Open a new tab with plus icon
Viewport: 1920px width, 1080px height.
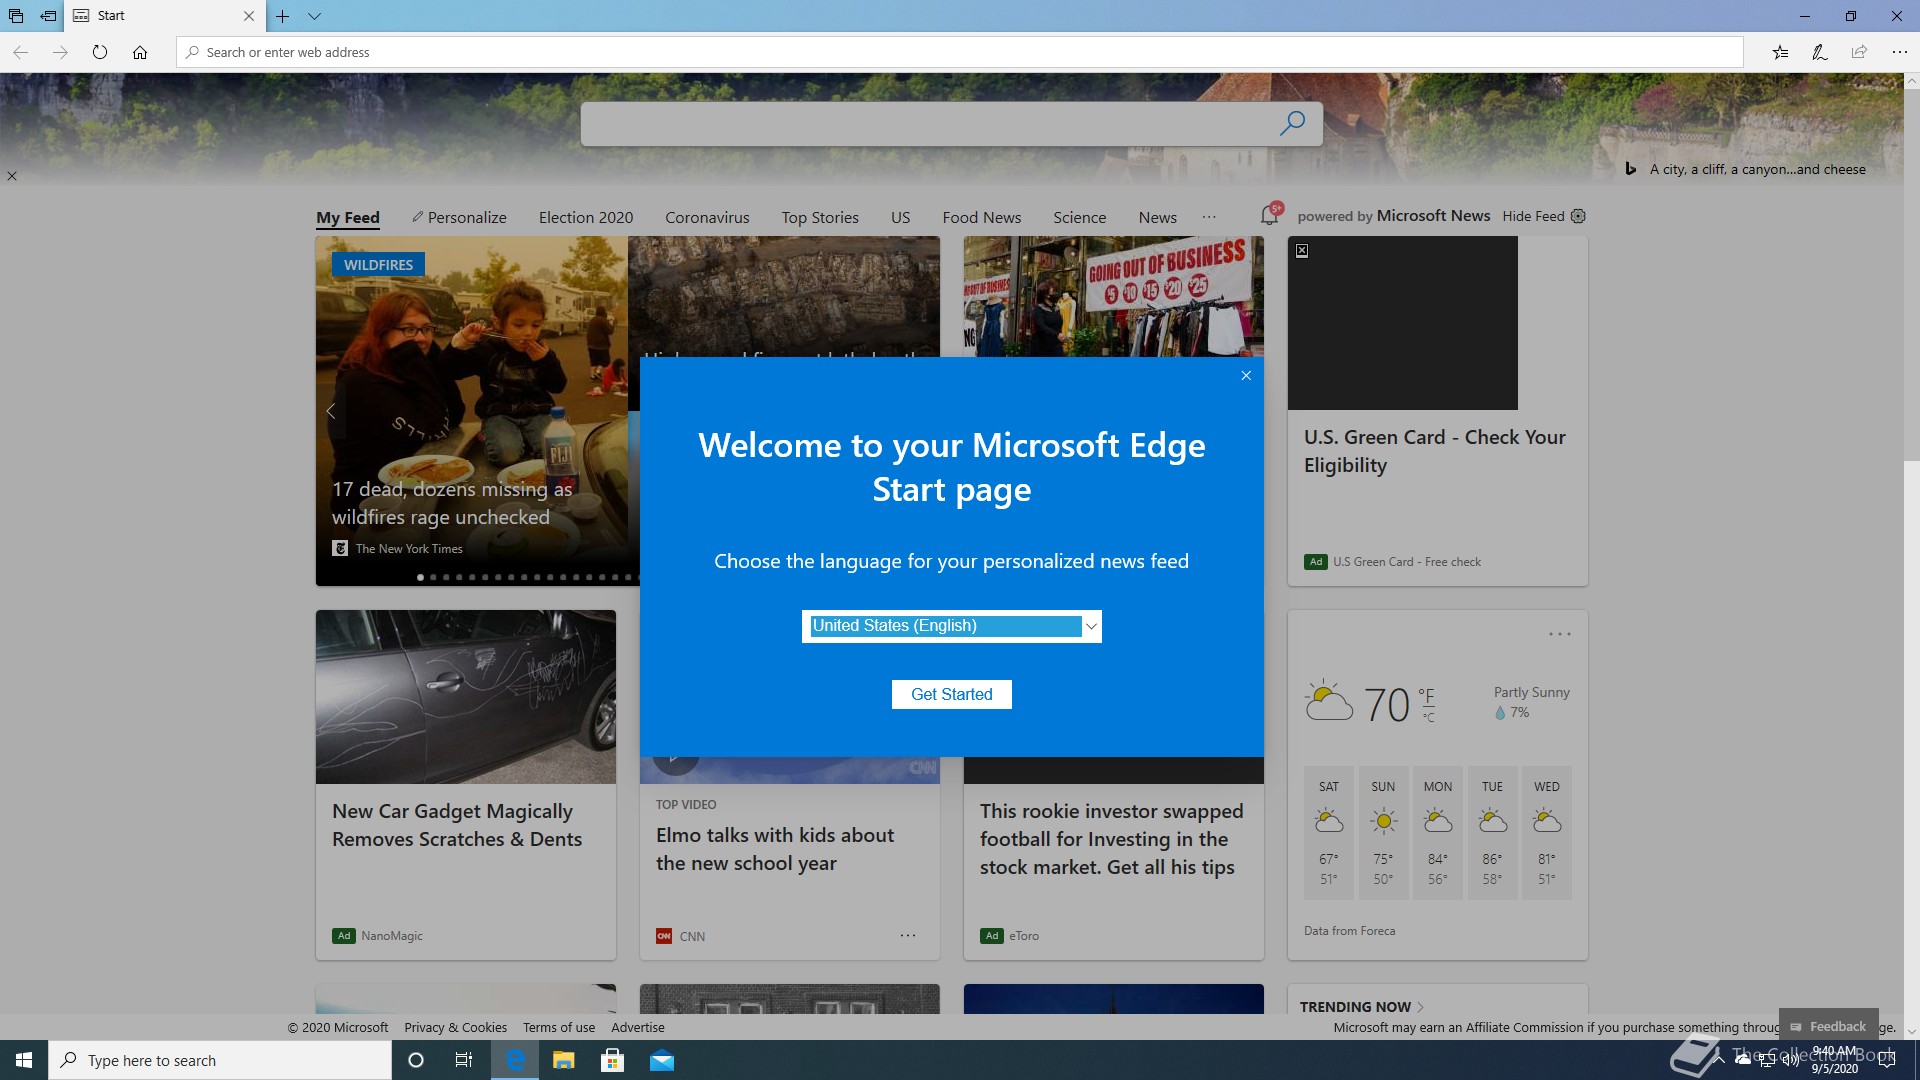pyautogui.click(x=283, y=16)
